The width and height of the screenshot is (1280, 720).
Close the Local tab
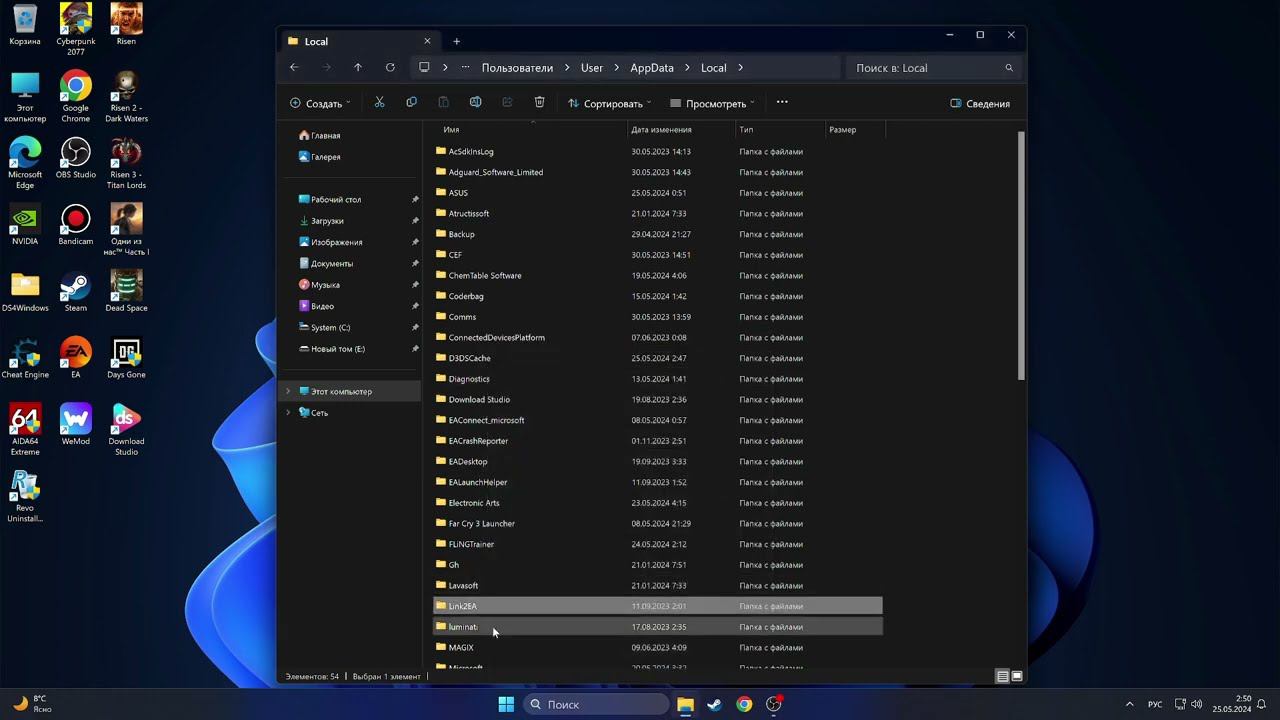(427, 41)
